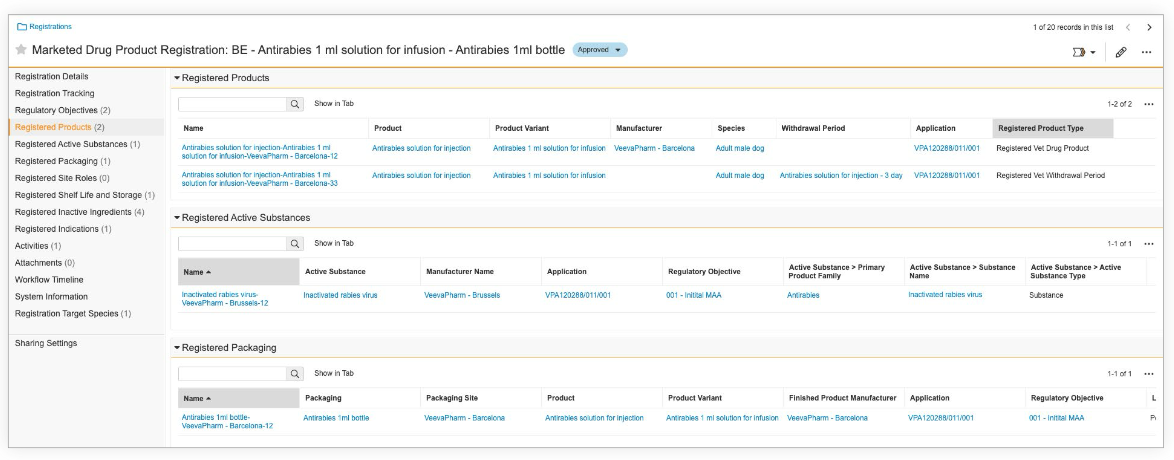Star this registration record as a favorite

coord(21,50)
